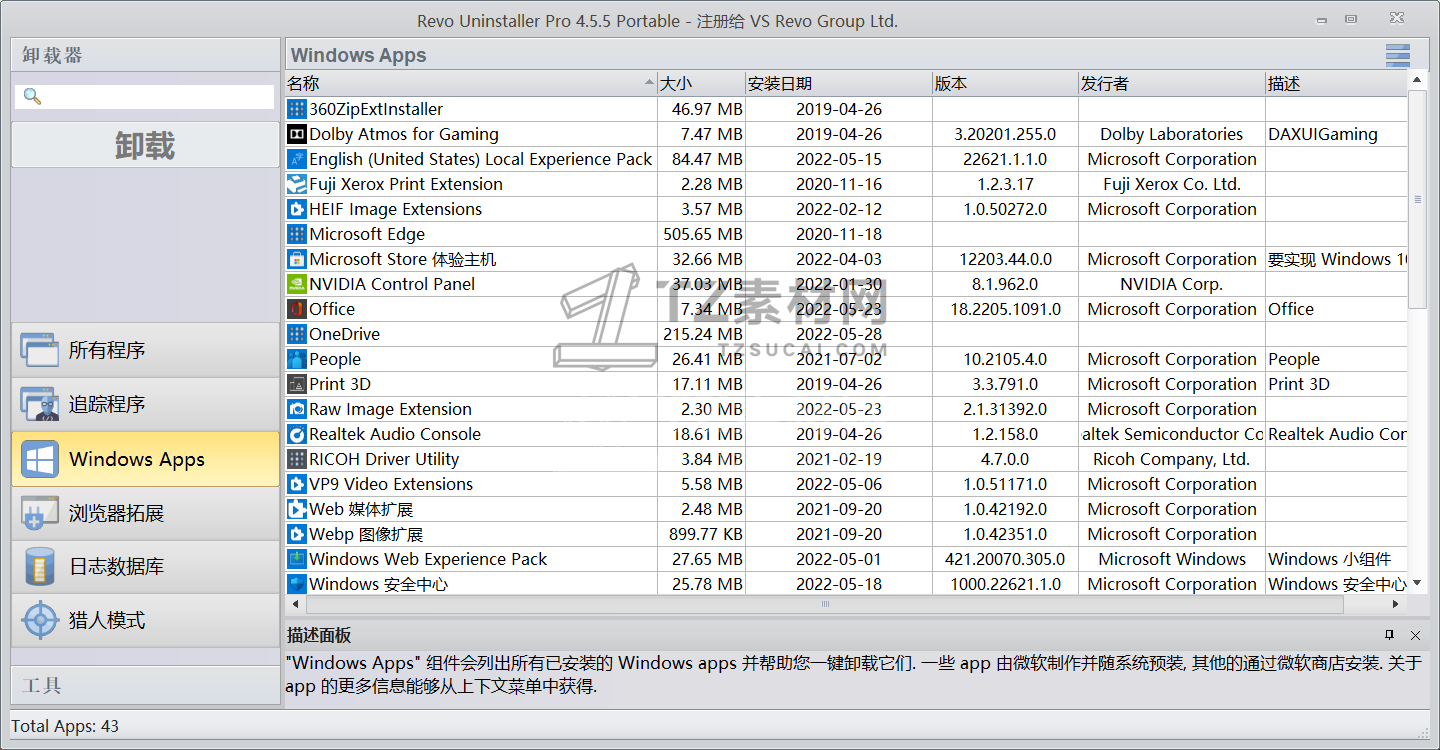Viewport: 1440px width, 750px height.
Task: Click the HEIF Image Extensions icon
Action: coord(296,209)
